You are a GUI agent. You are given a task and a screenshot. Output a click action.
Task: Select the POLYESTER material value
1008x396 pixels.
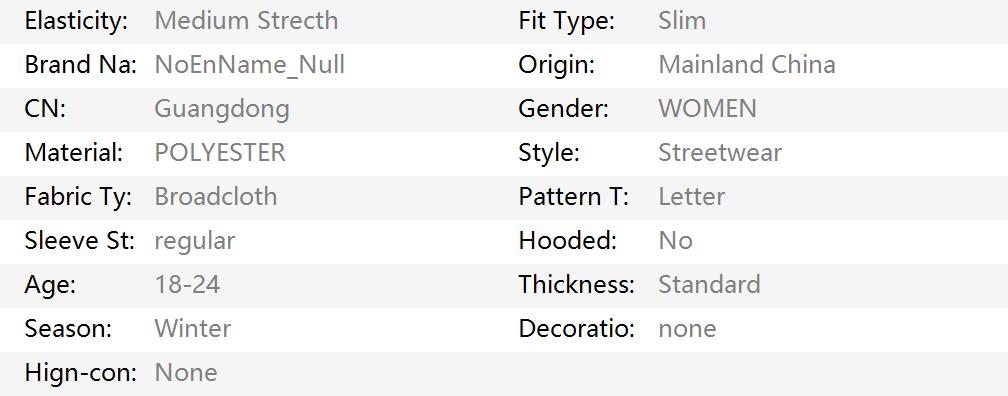[220, 153]
